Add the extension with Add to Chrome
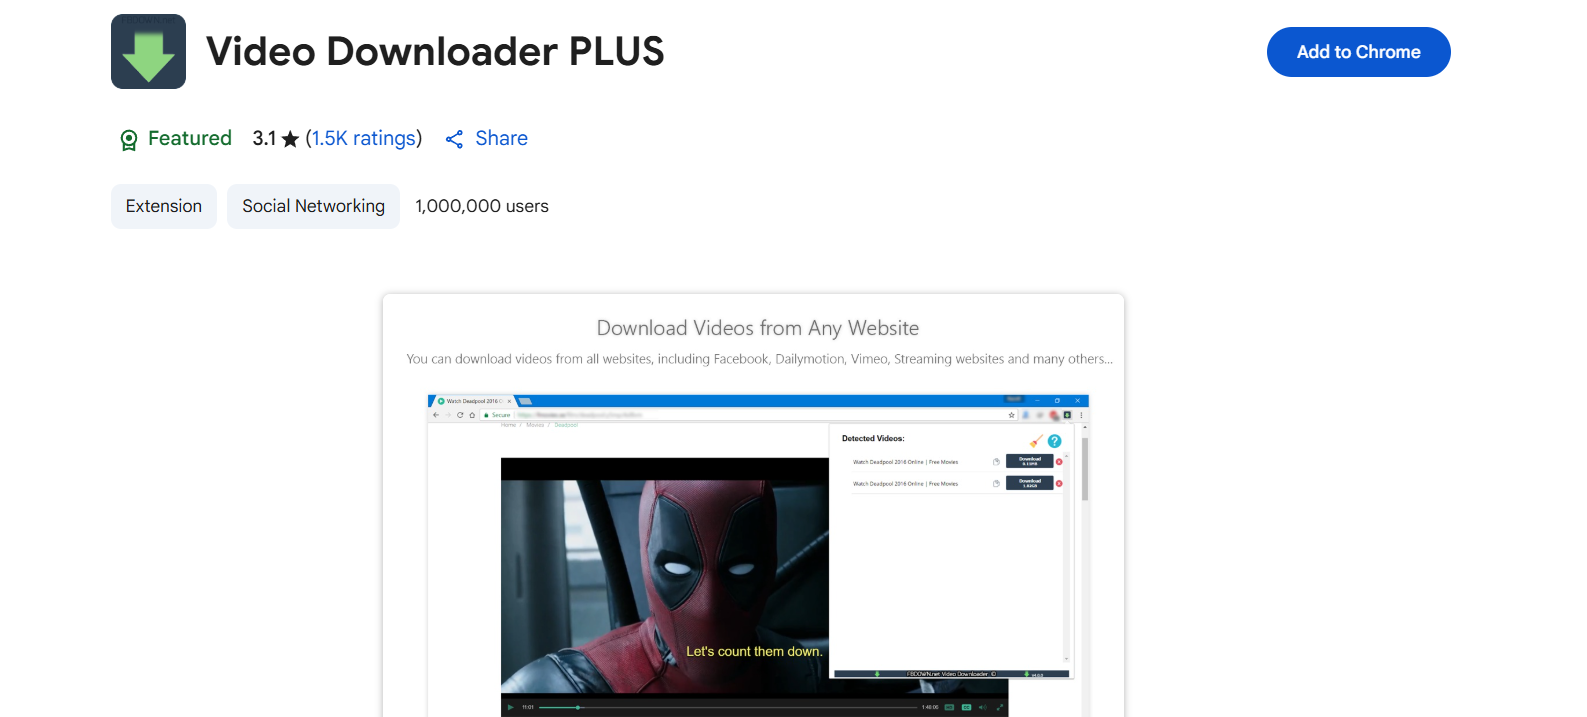 1358,52
